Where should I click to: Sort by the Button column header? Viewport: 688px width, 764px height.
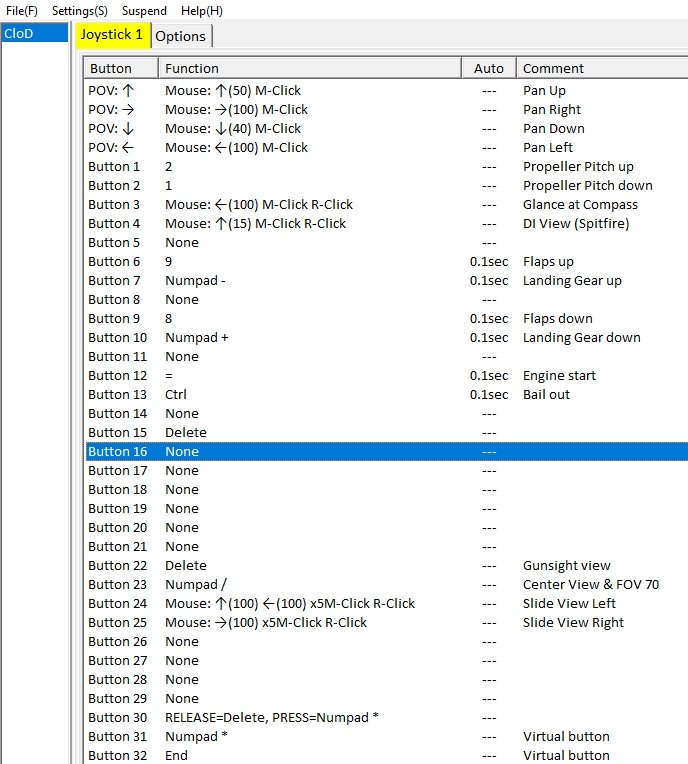tap(121, 68)
